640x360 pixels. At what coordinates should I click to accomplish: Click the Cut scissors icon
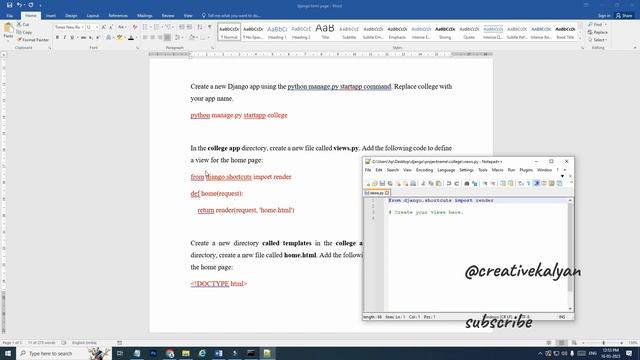(x=19, y=24)
